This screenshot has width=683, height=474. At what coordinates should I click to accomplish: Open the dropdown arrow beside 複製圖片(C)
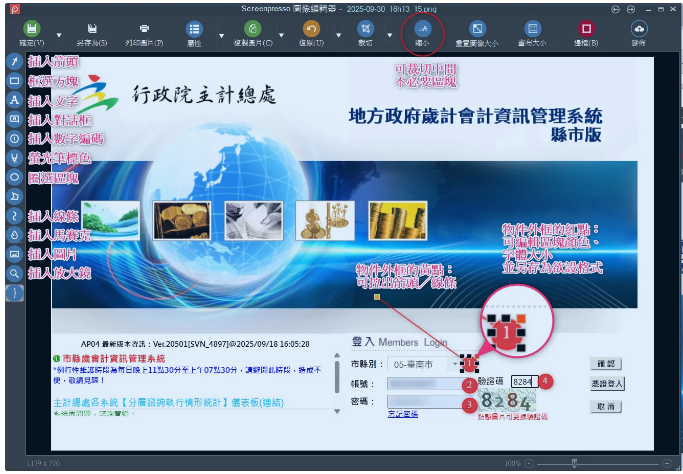[281, 35]
